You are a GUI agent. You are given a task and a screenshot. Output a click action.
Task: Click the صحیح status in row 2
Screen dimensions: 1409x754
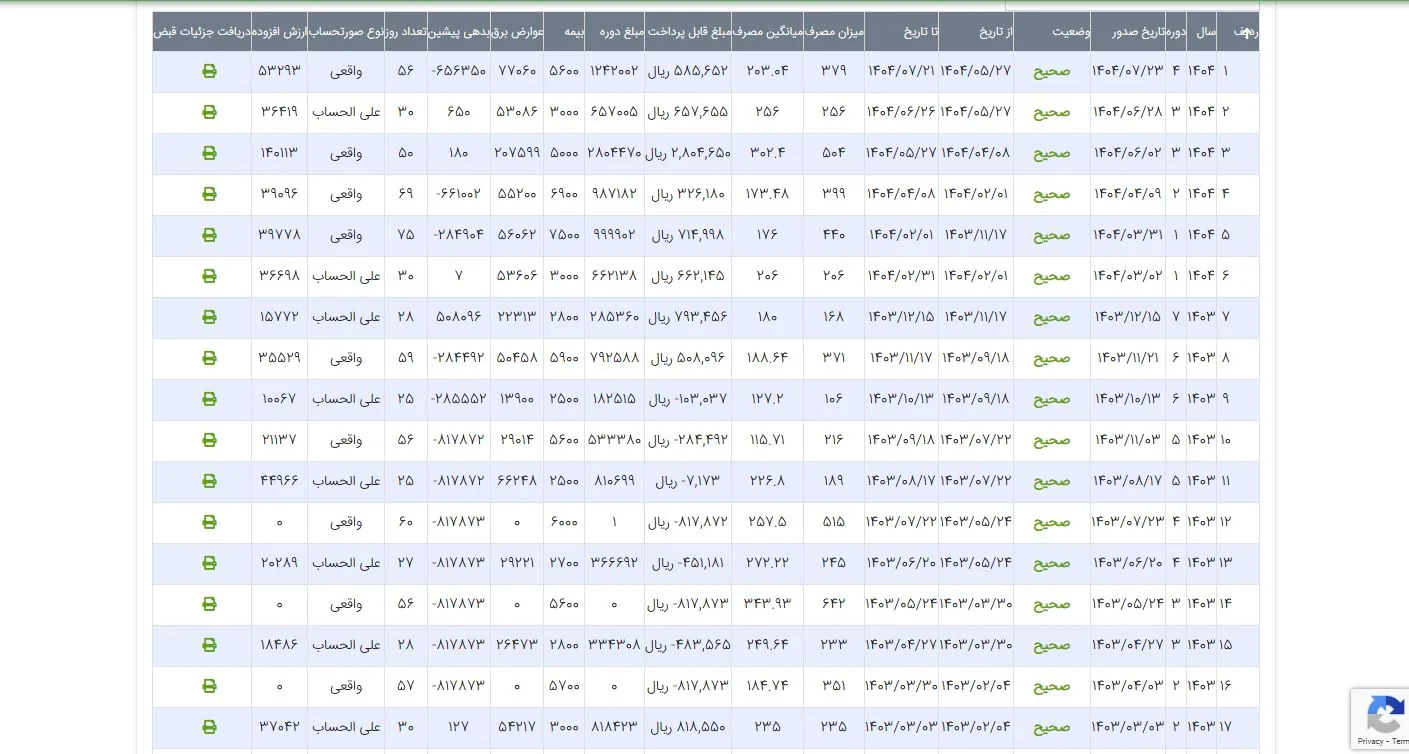1052,112
